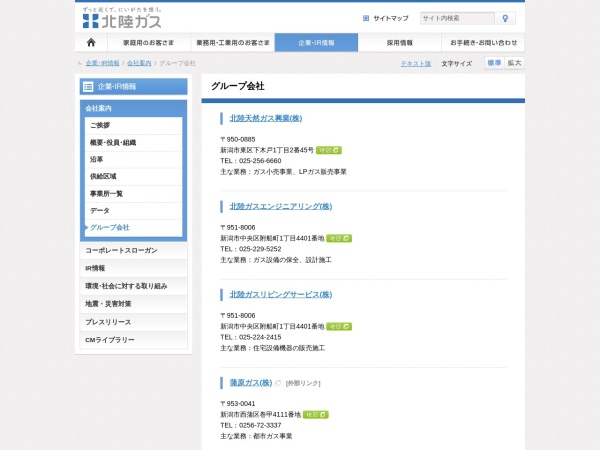Screen dimensions: 600x450
Task: Select 企業・IR情報 navigation tab
Action: click(316, 42)
